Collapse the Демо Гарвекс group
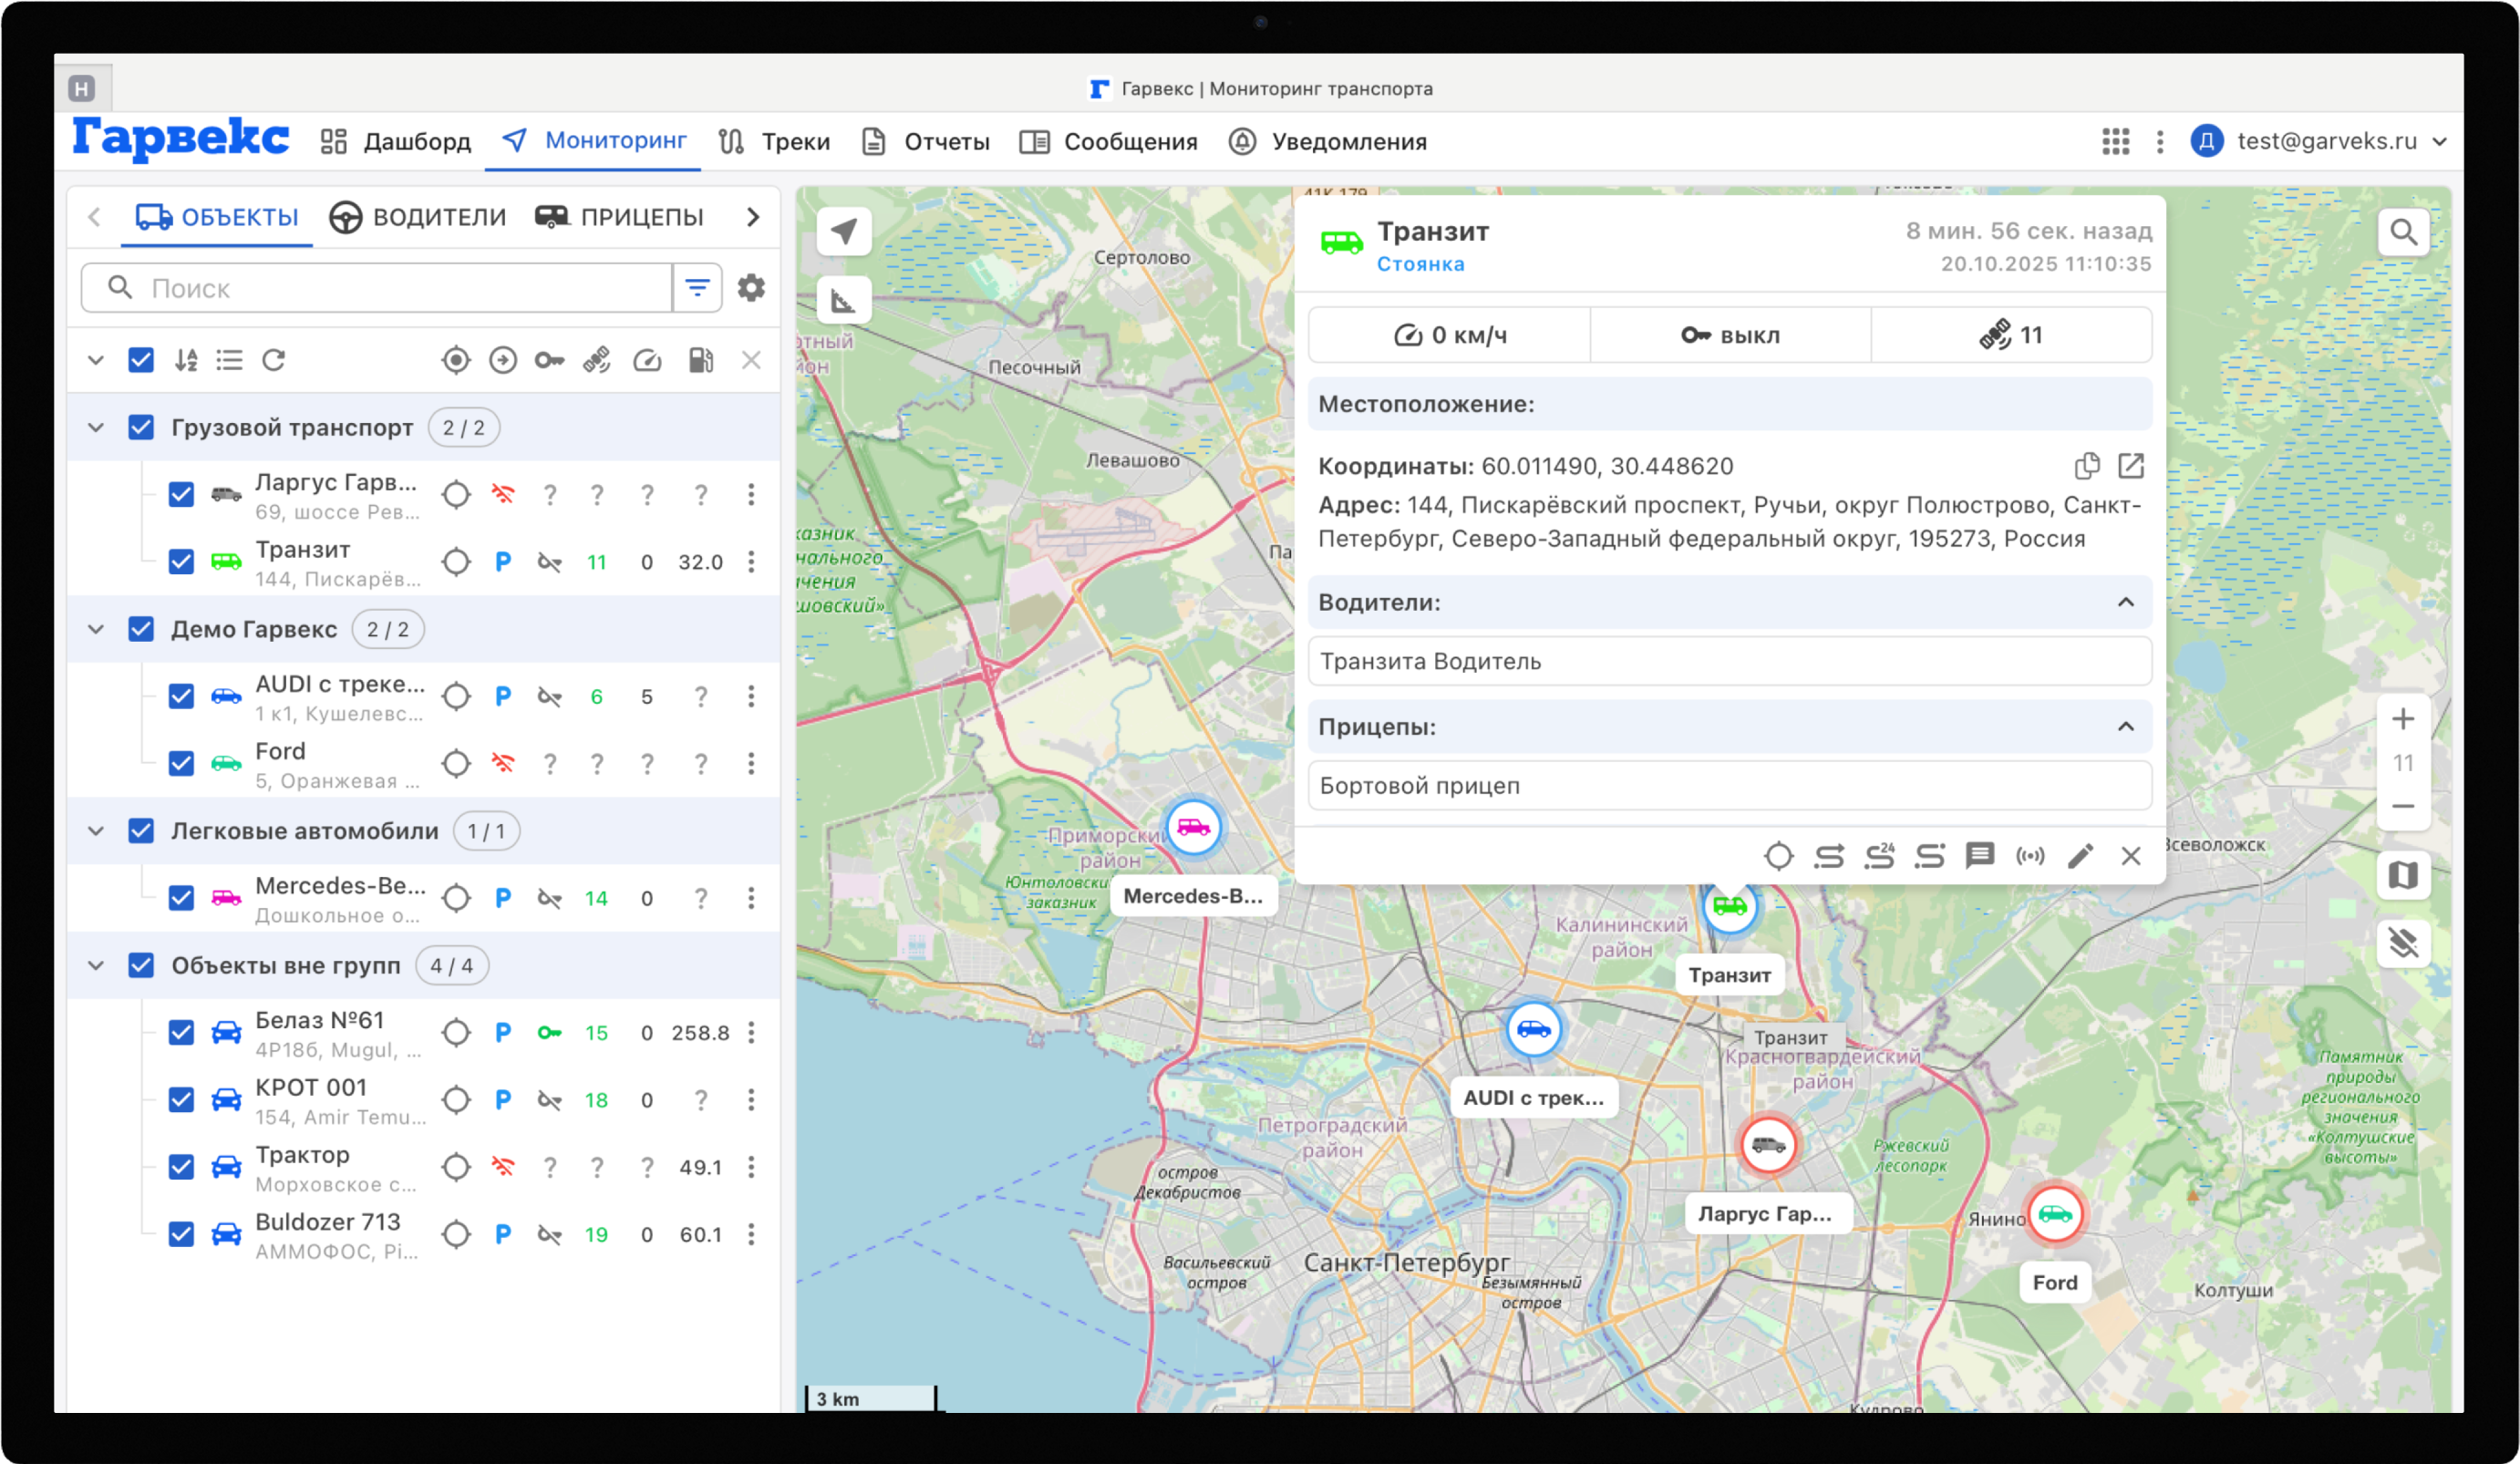Screen dimensions: 2520x1464 pos(96,630)
